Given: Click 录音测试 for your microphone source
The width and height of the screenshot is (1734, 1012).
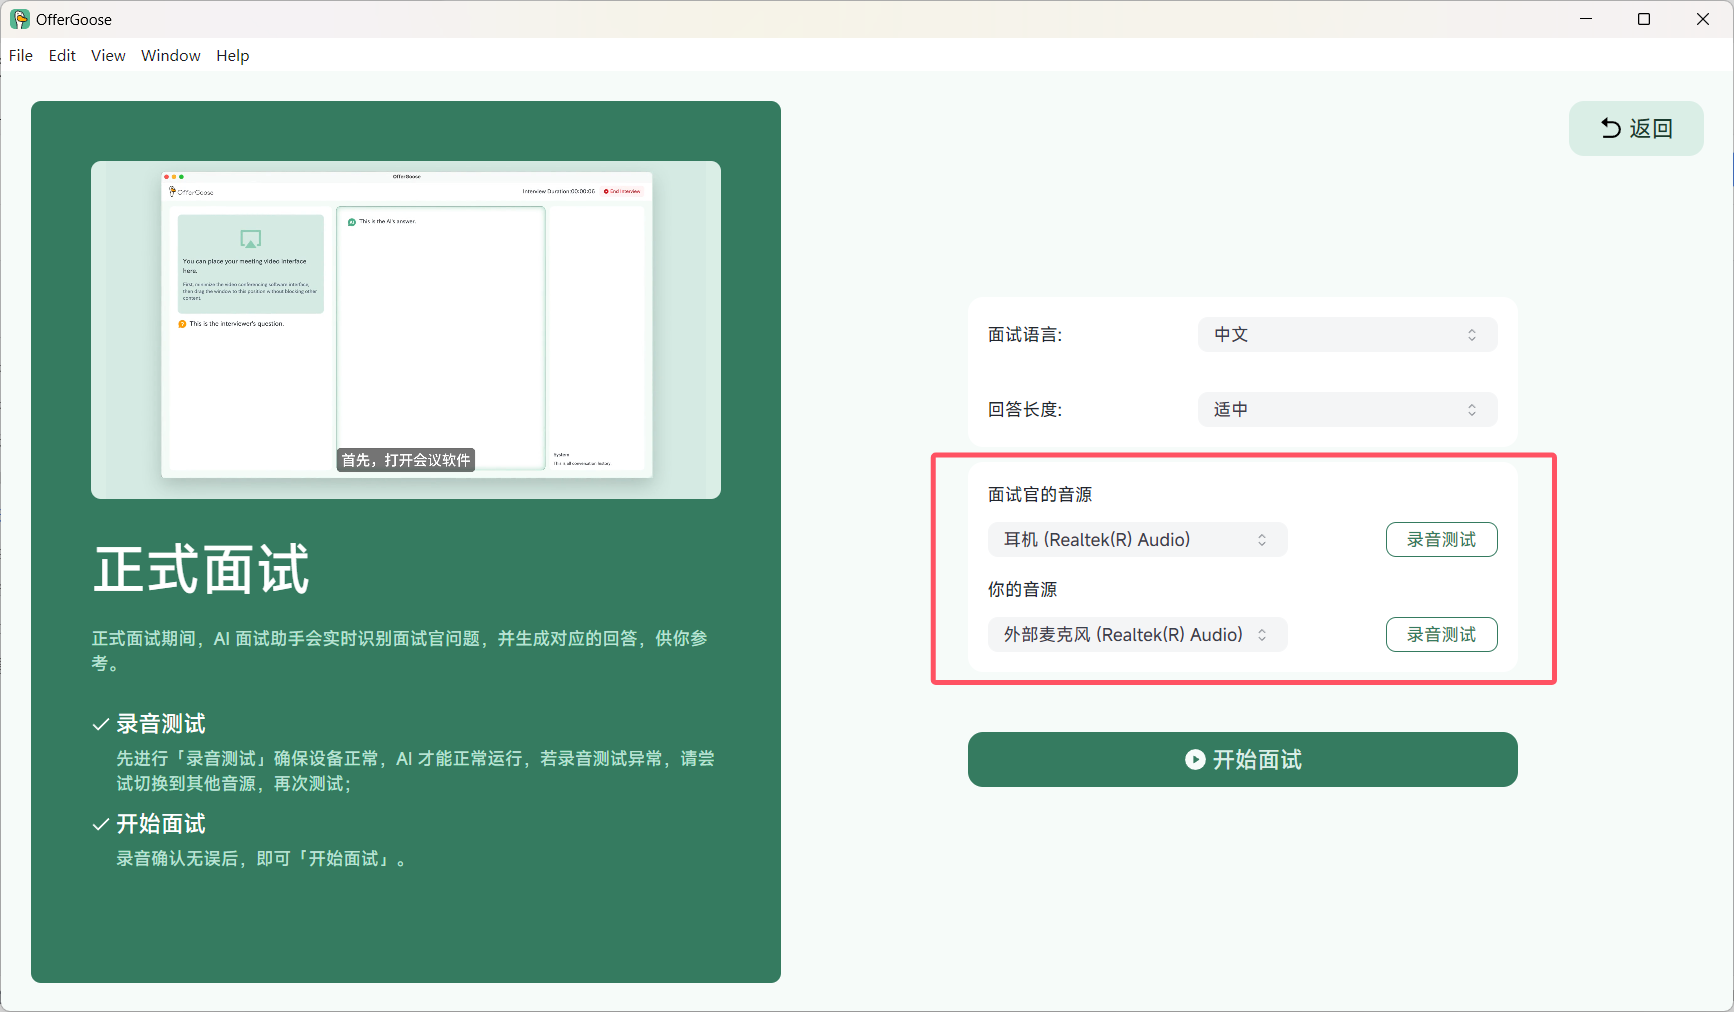Looking at the screenshot, I should click(x=1441, y=634).
